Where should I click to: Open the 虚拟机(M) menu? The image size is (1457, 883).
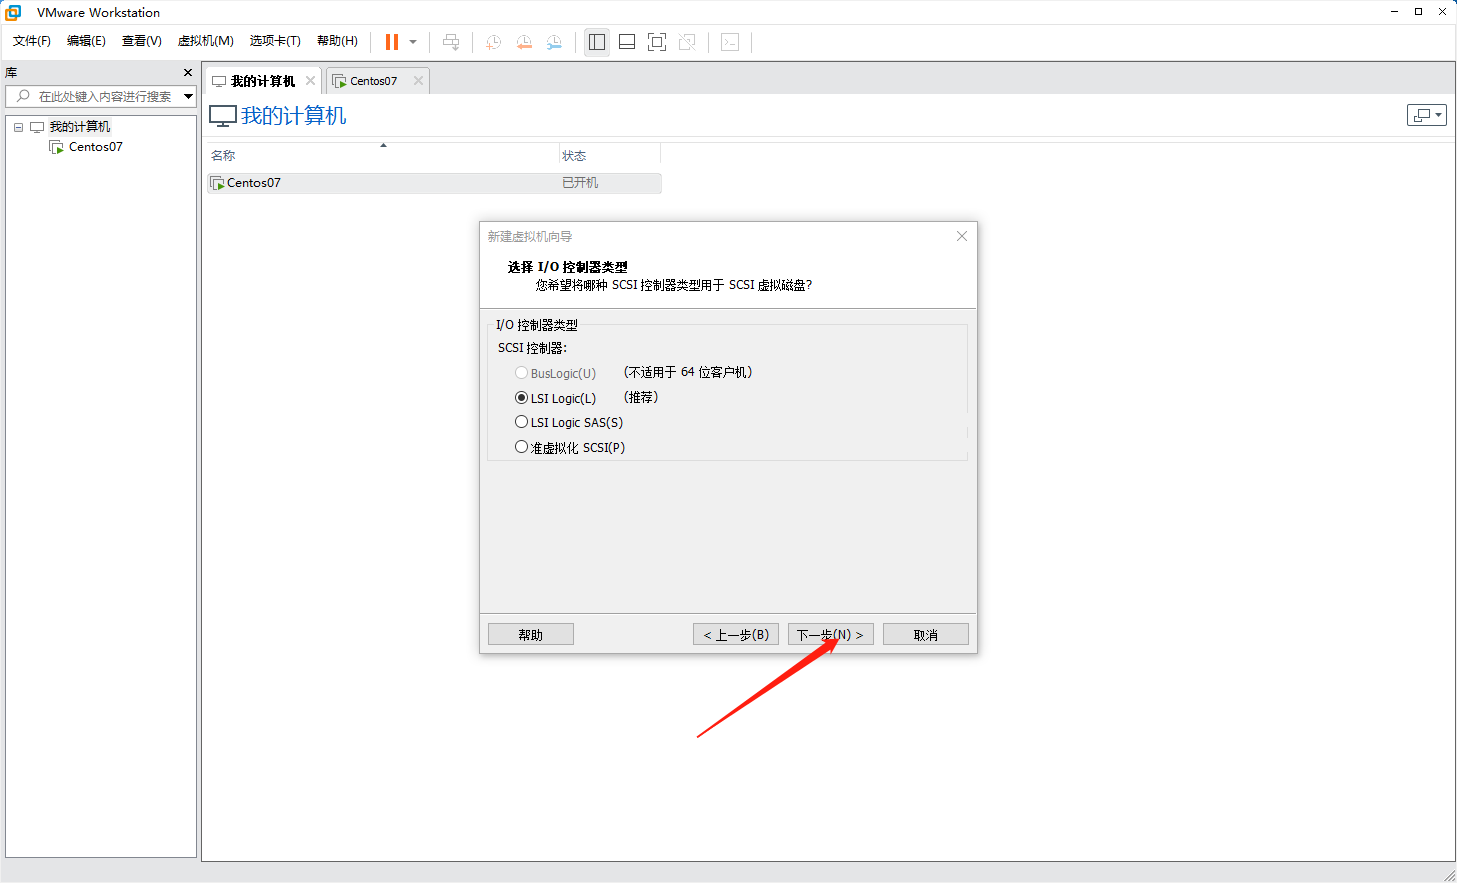coord(205,41)
